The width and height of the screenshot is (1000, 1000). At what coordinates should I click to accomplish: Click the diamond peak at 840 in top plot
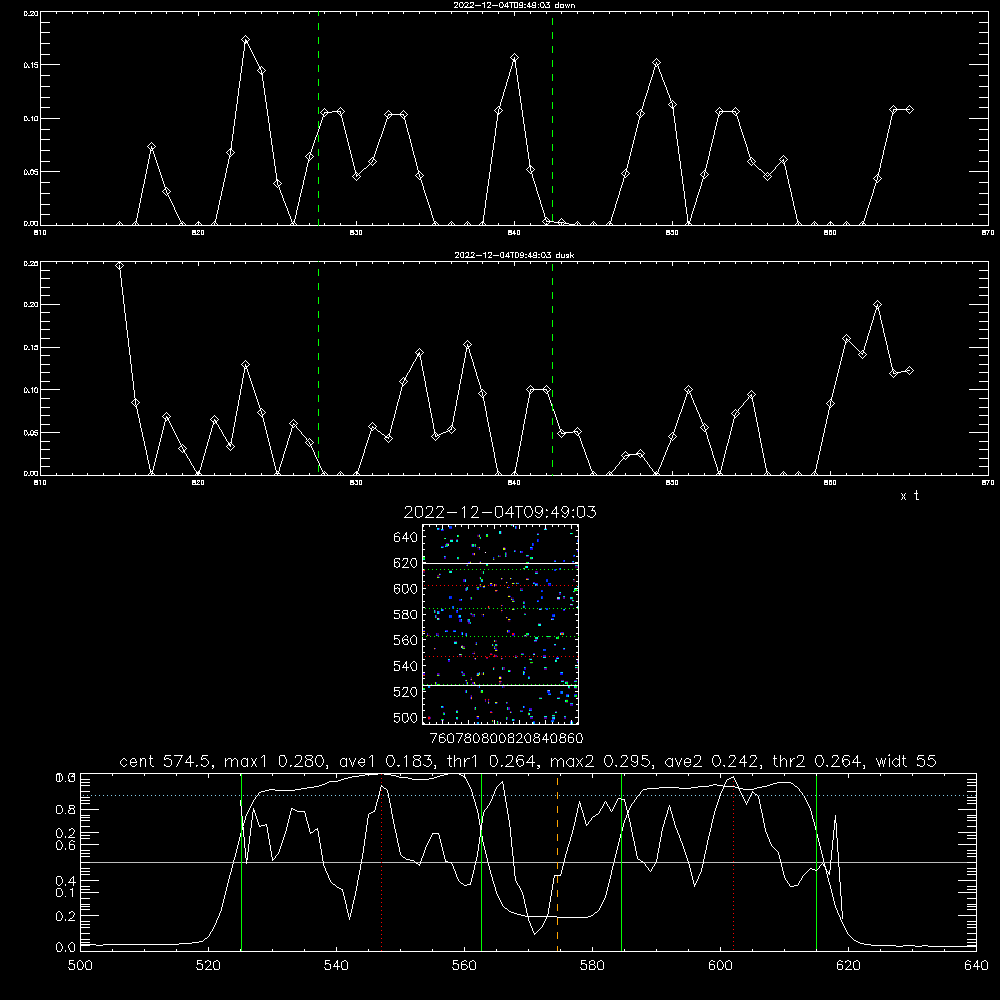coord(515,58)
